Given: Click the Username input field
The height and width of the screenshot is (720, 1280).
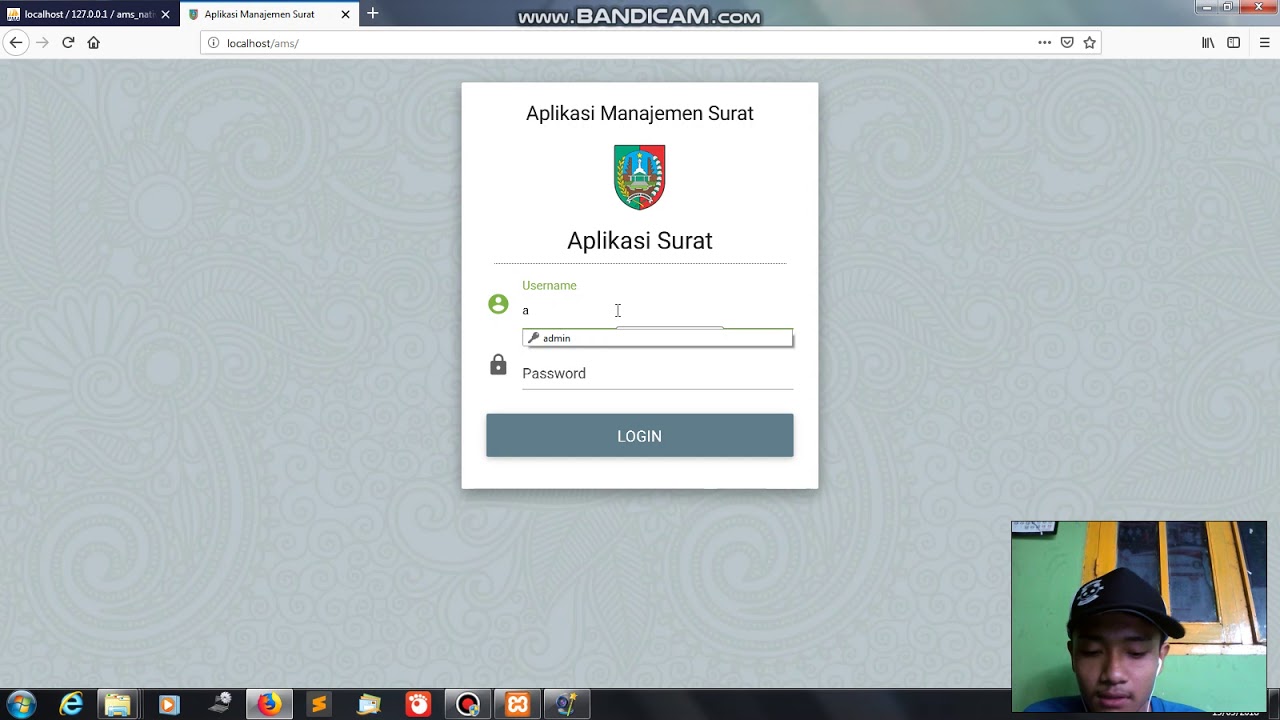Looking at the screenshot, I should 657,310.
